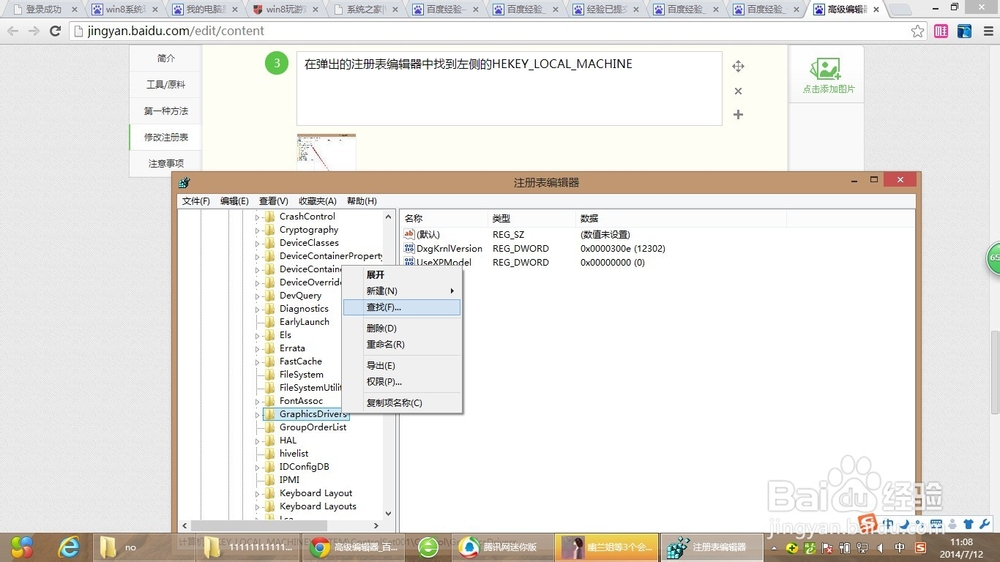This screenshot has height=562, width=1000.
Task: Select the FontAssoc folder icon
Action: [270, 401]
